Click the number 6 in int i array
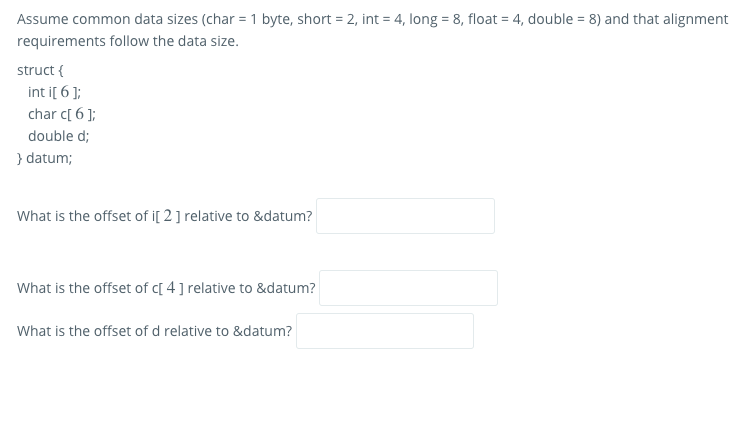 [x=65, y=92]
